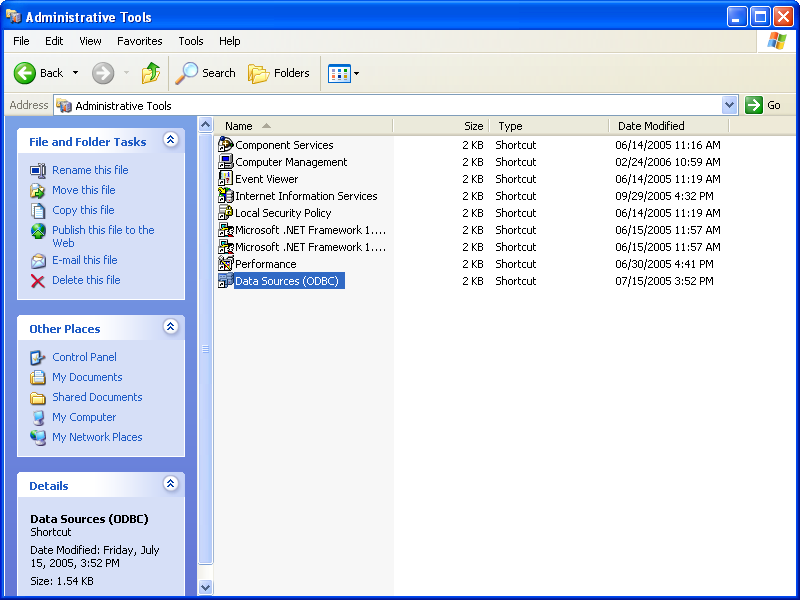
Task: Click the Shared Documents folder icon
Action: (38, 397)
